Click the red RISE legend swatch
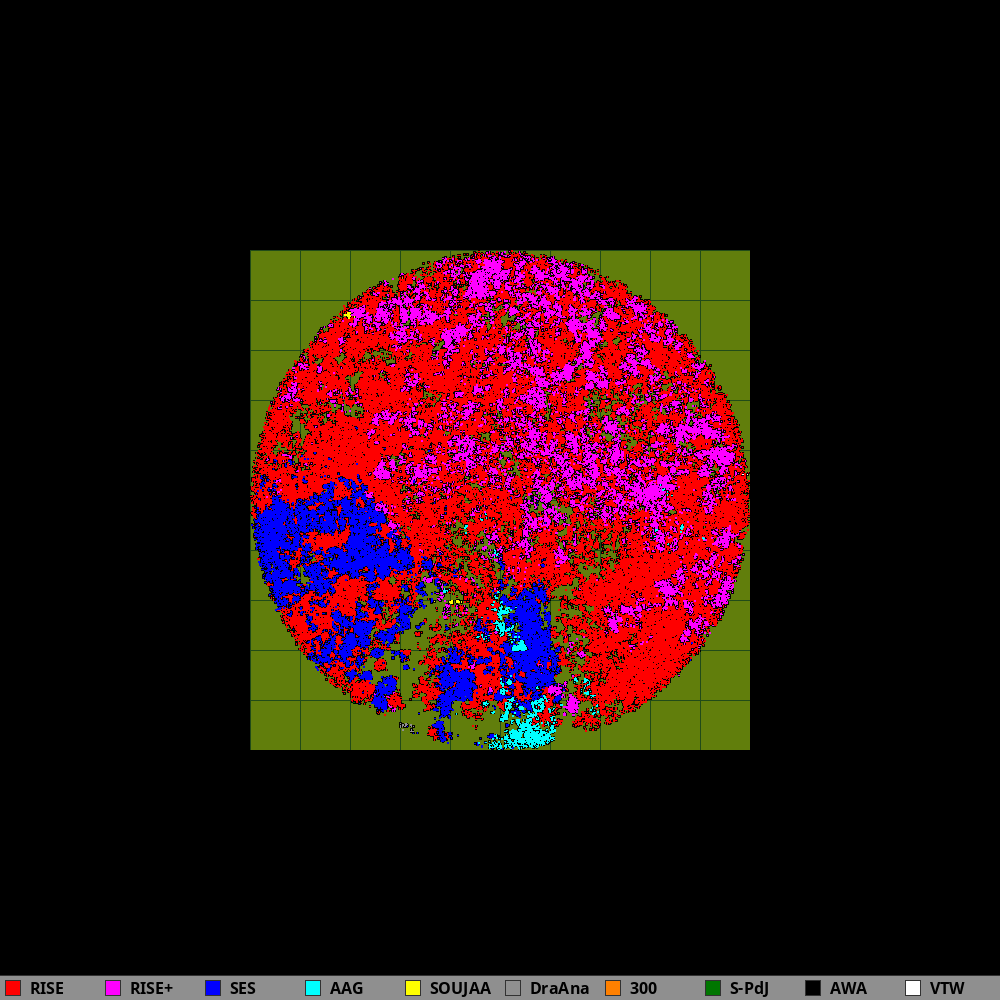Screen dimensions: 1000x1000 (x=13, y=988)
